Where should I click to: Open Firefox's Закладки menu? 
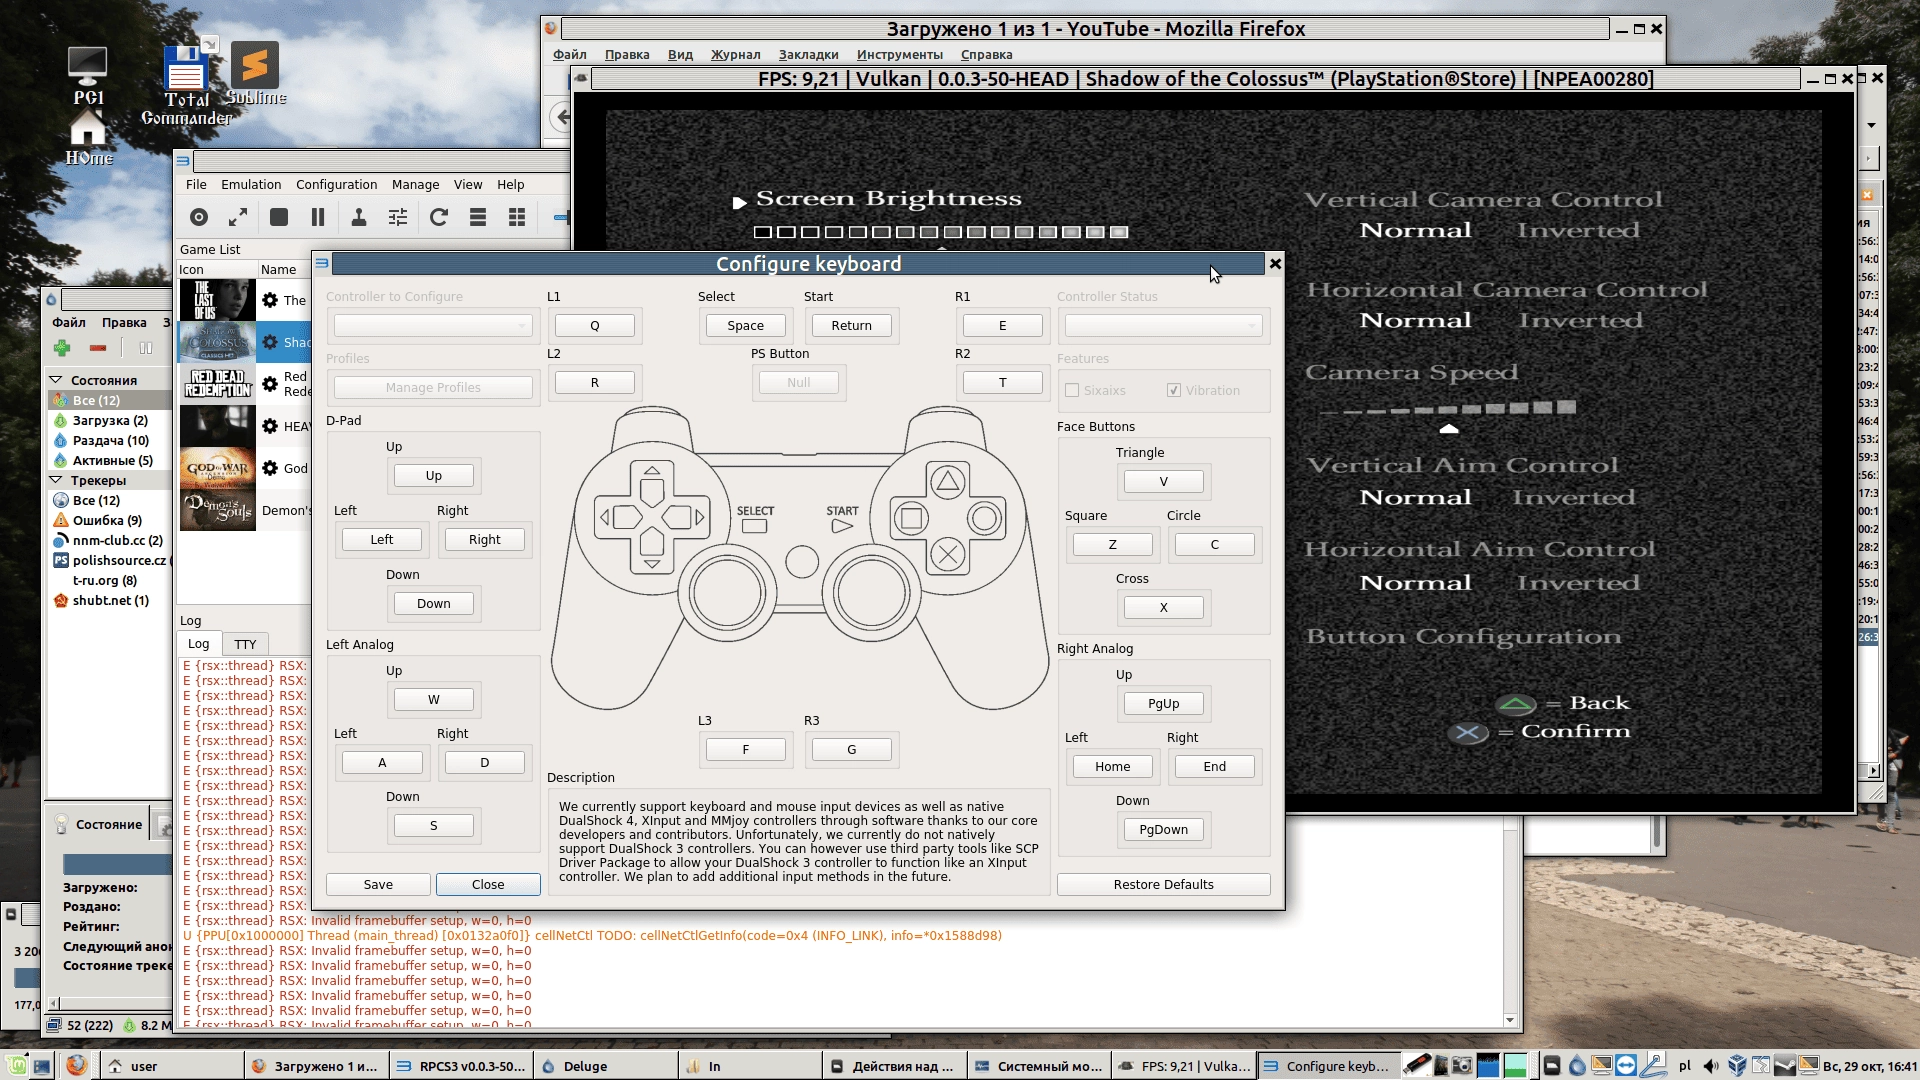pyautogui.click(x=808, y=54)
